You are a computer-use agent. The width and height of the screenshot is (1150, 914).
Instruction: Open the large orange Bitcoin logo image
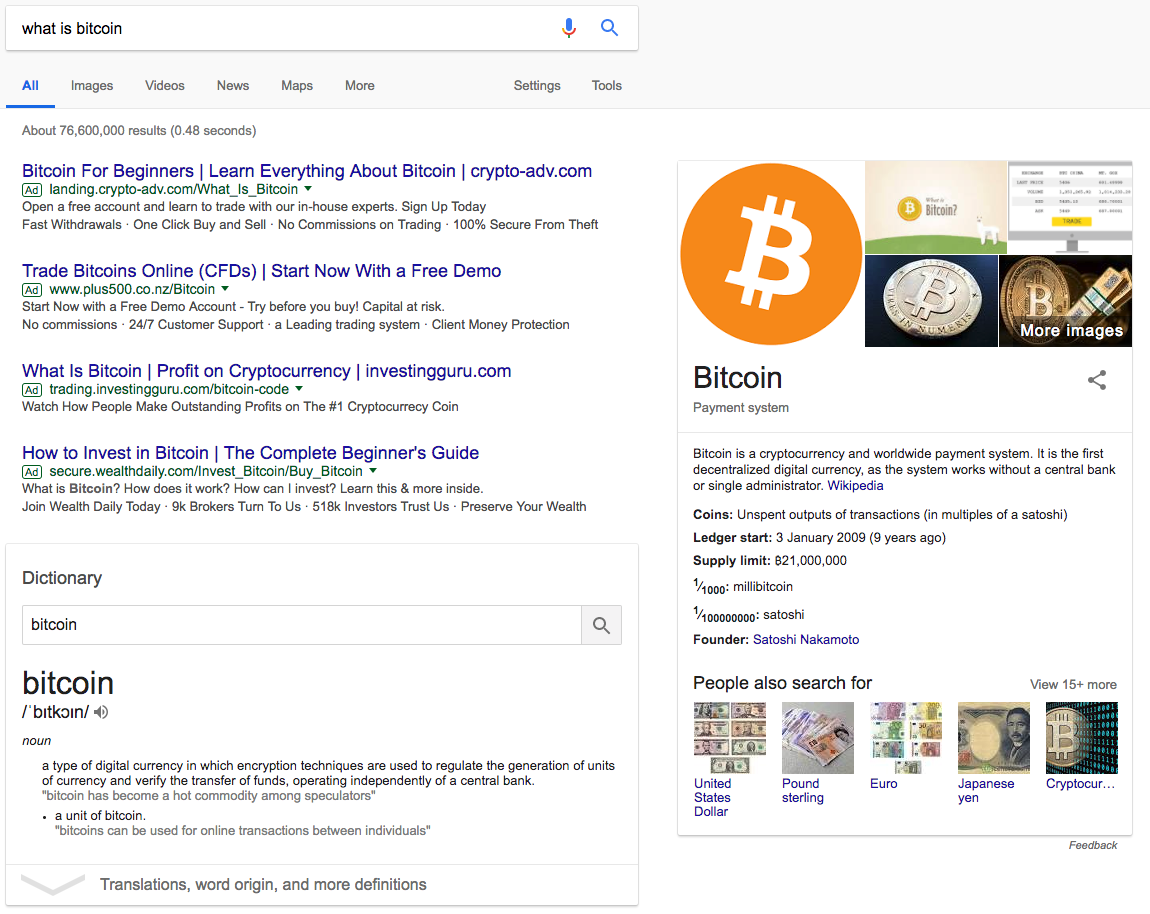[771, 254]
